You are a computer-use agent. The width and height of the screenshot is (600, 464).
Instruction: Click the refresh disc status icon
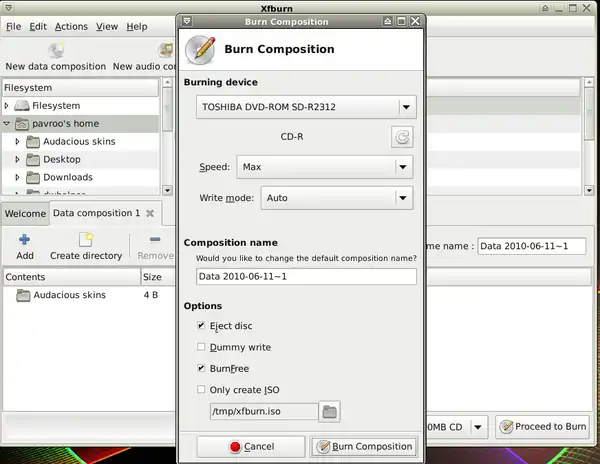click(401, 138)
